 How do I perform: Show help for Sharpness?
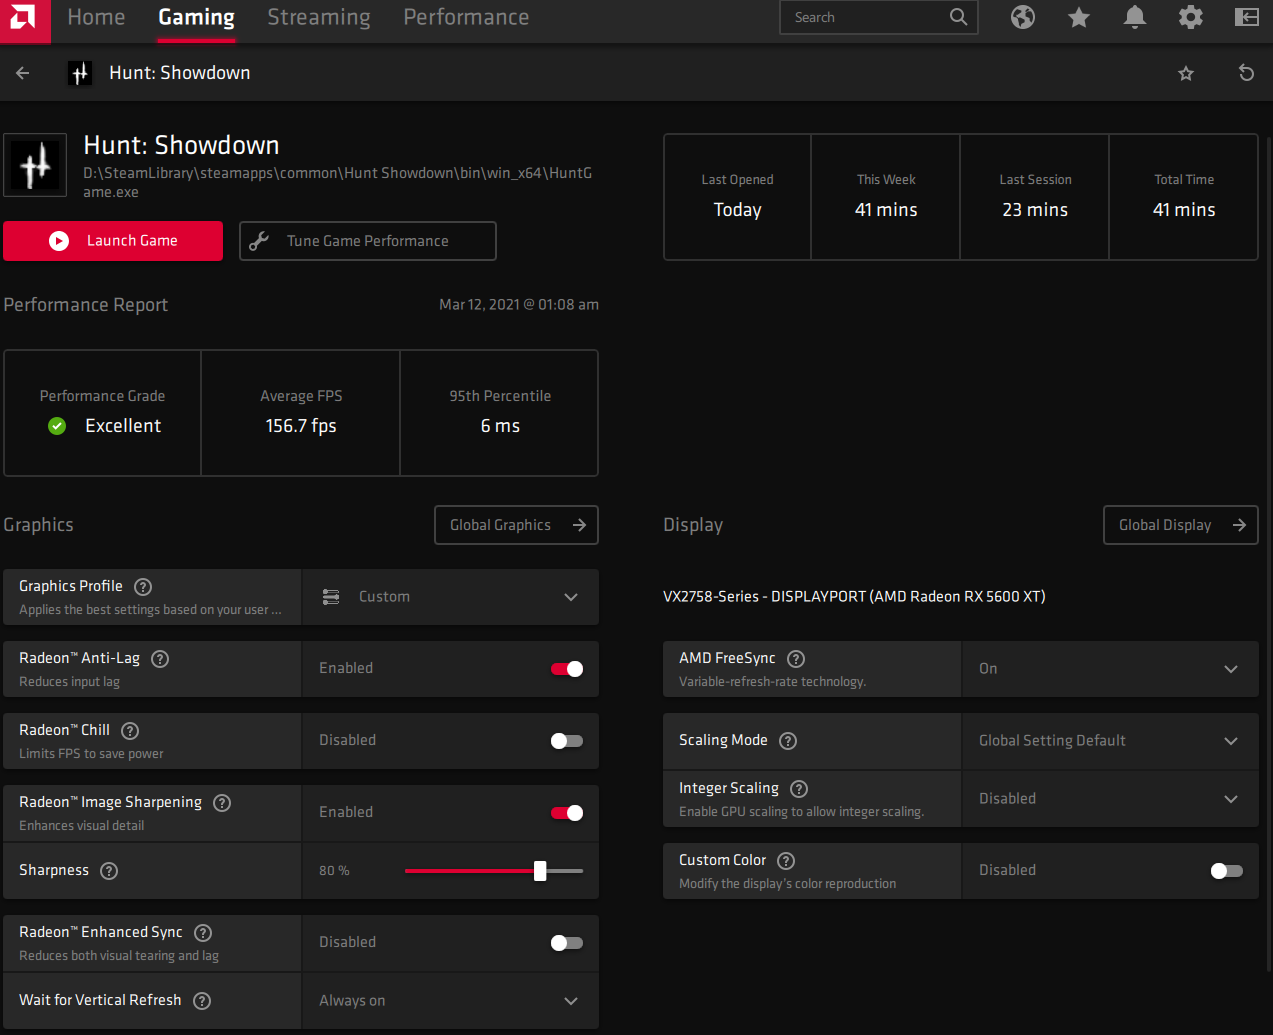click(109, 871)
